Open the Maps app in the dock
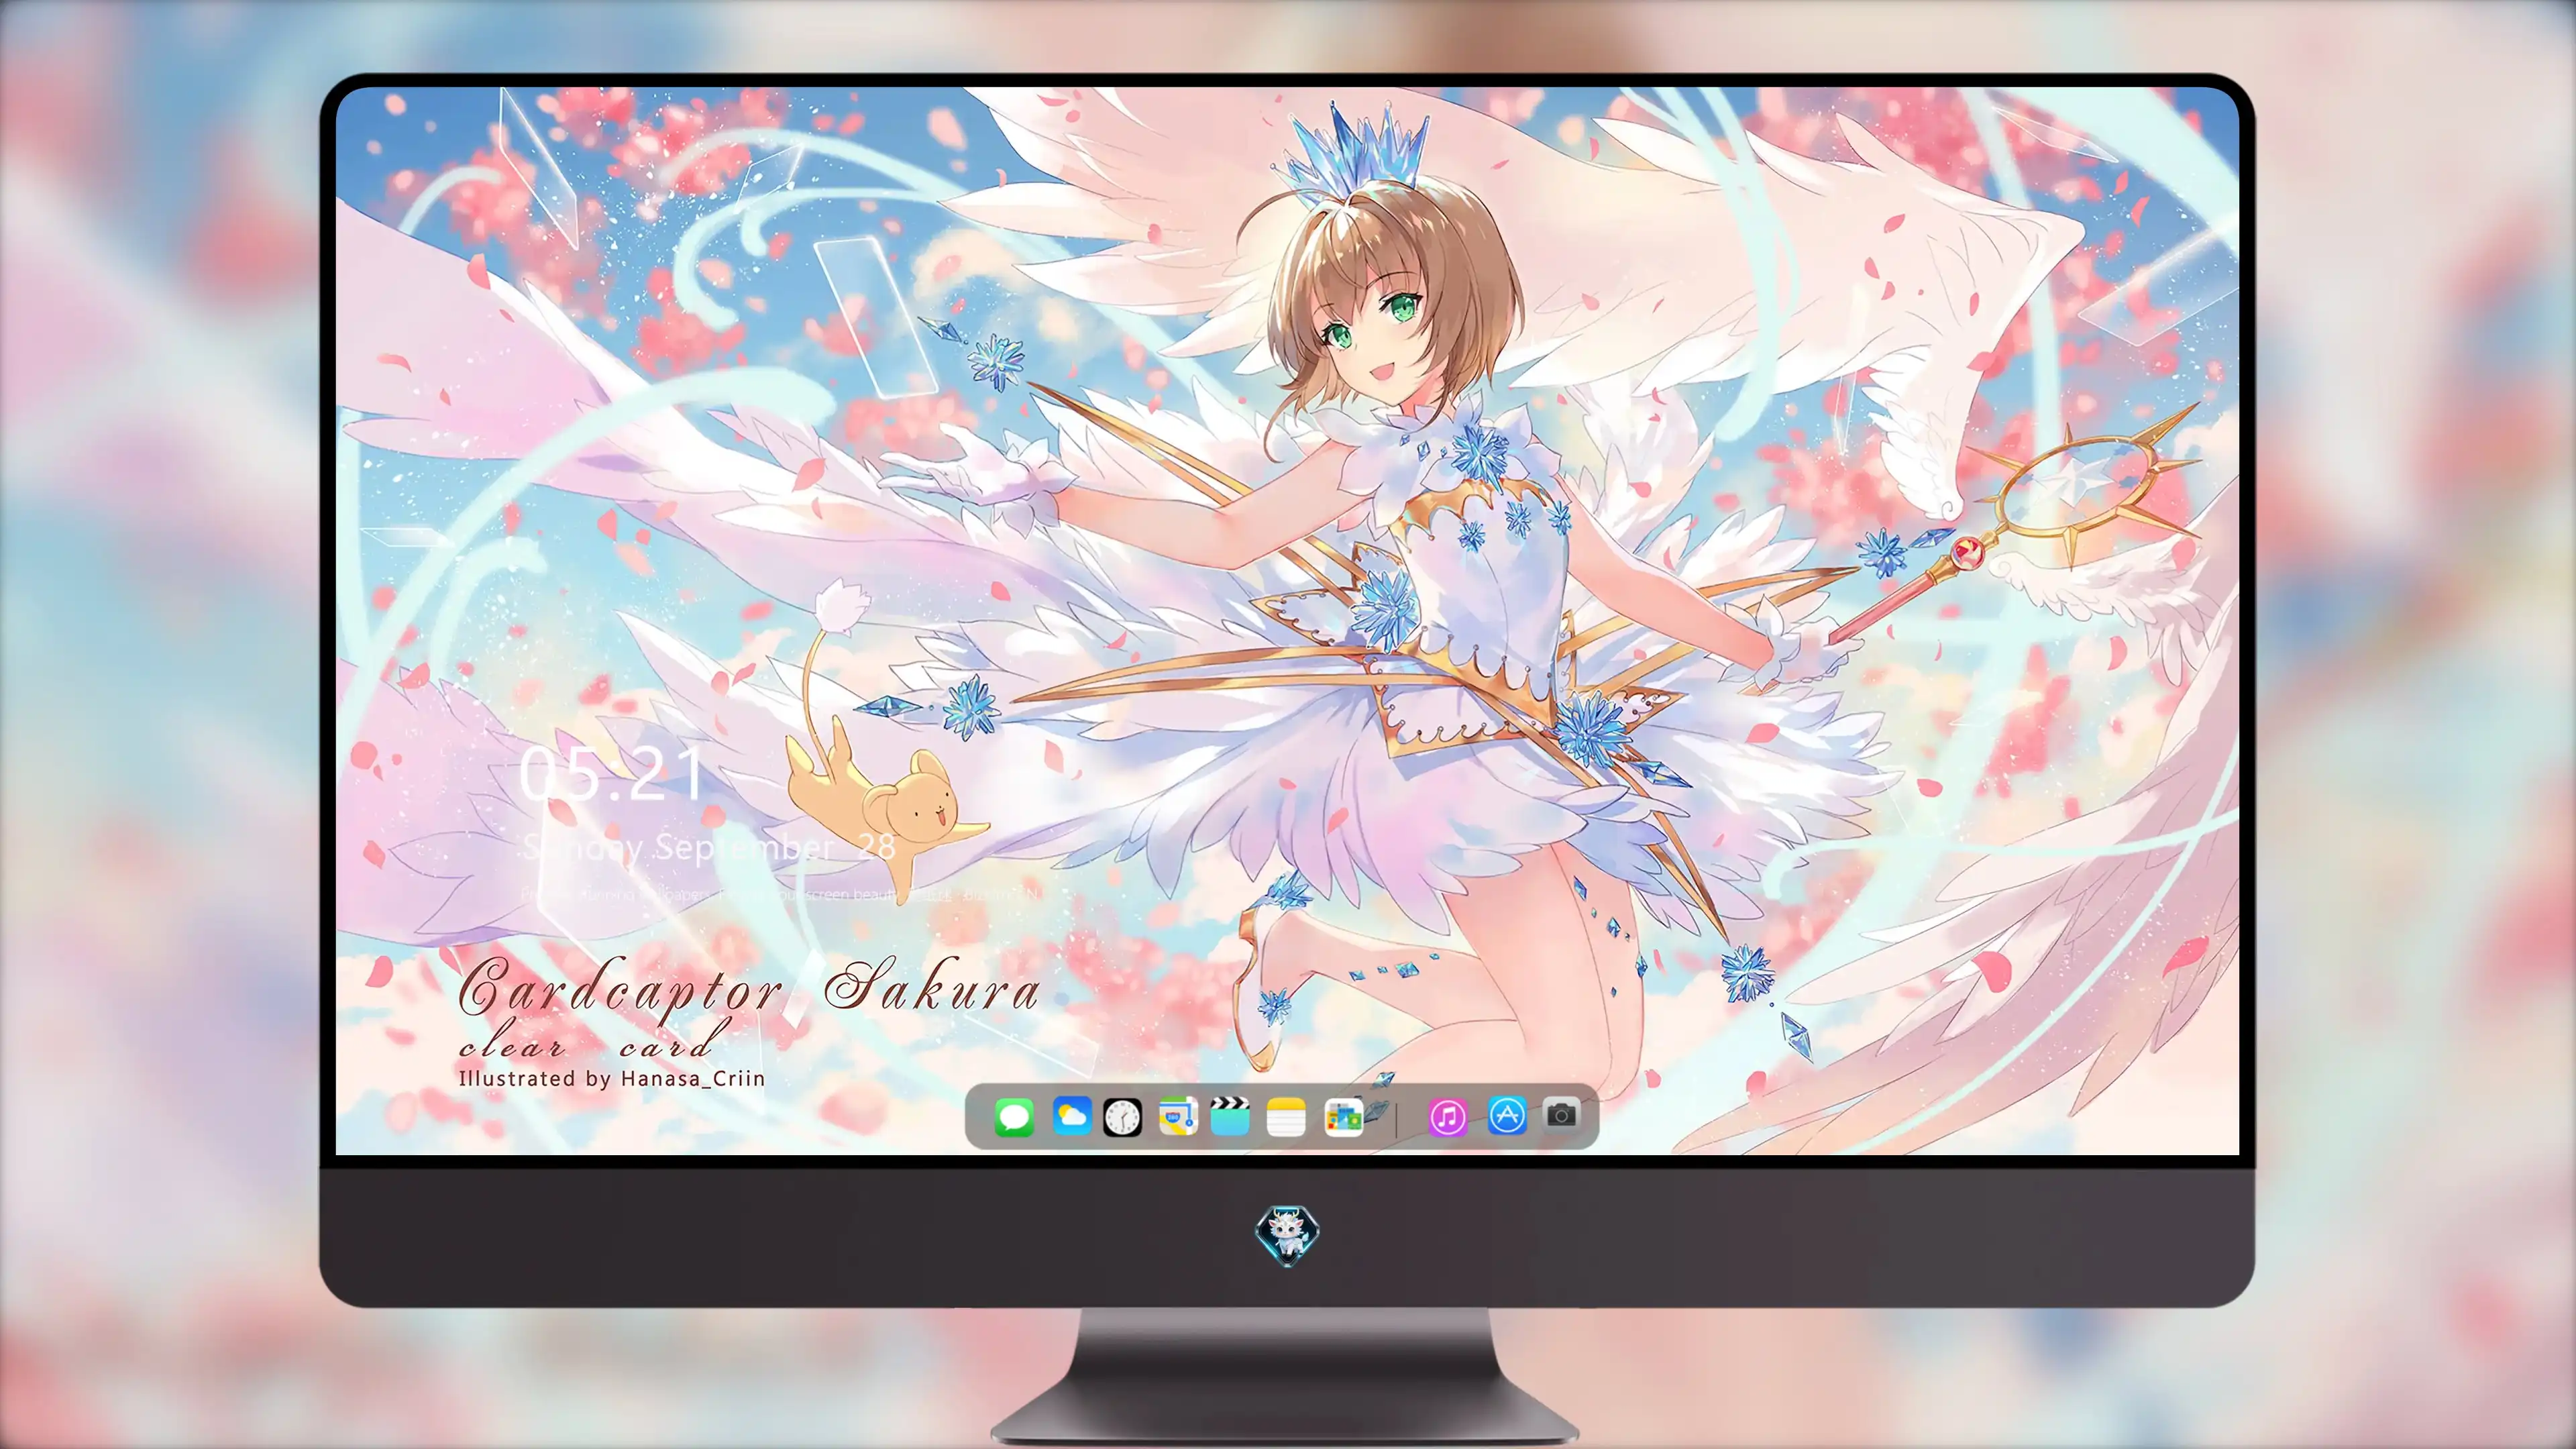 1178,1116
